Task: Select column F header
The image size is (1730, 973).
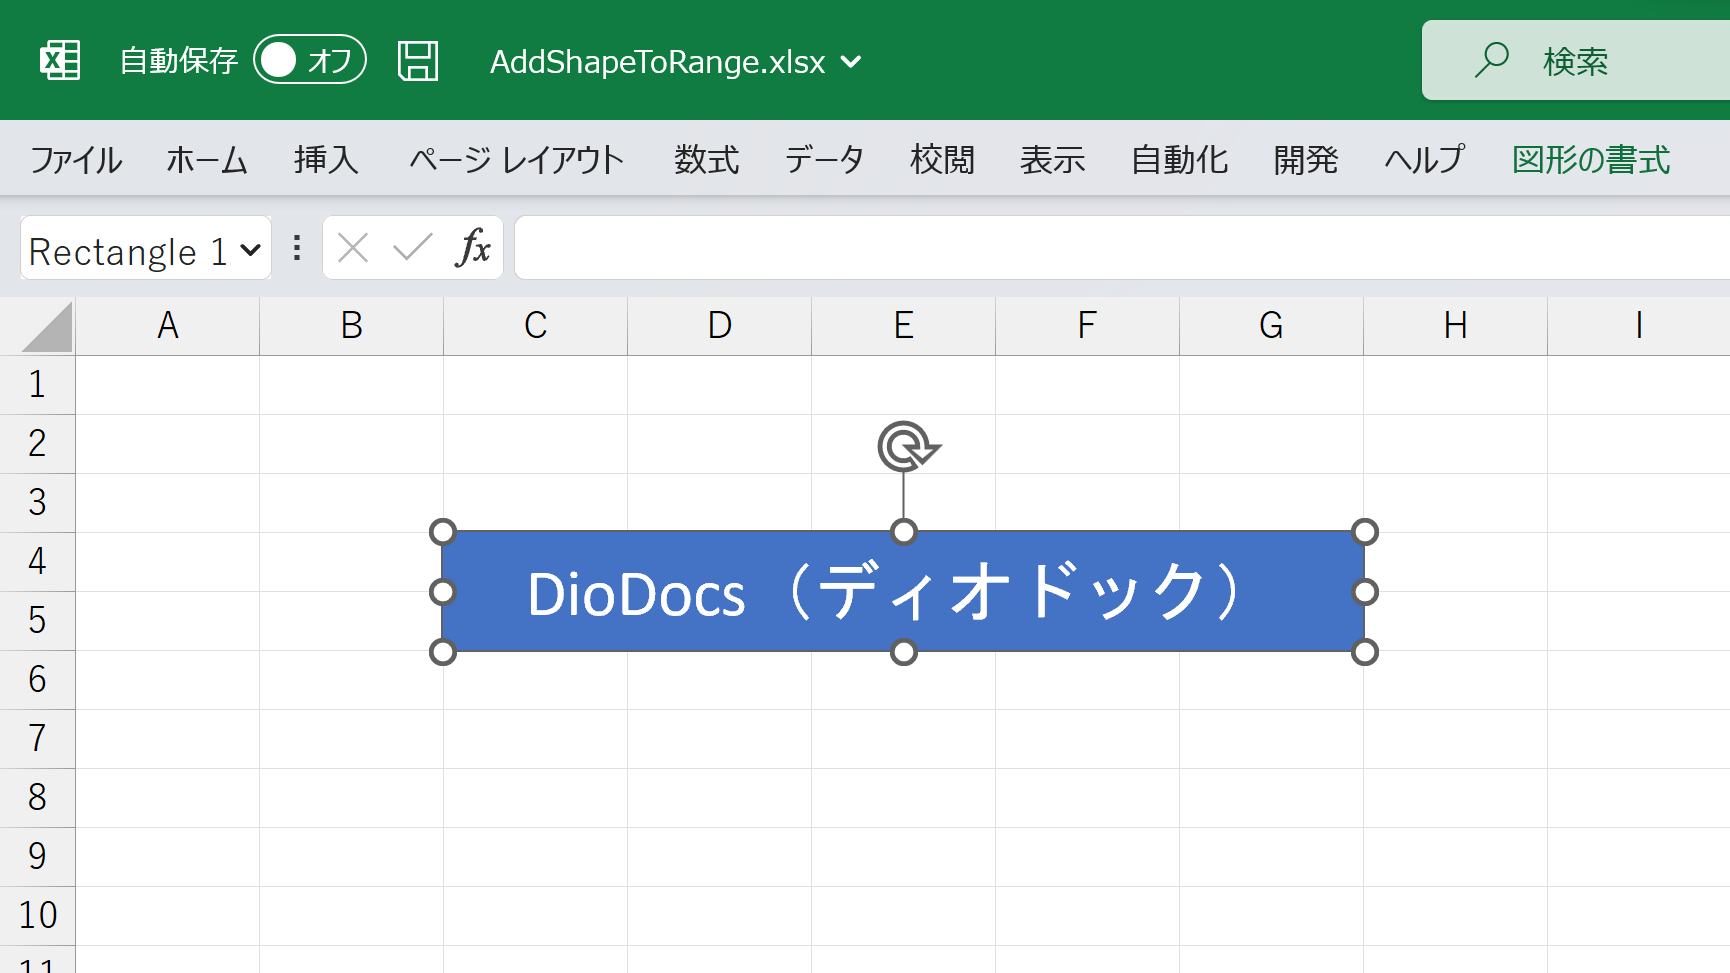Action: click(x=1088, y=326)
